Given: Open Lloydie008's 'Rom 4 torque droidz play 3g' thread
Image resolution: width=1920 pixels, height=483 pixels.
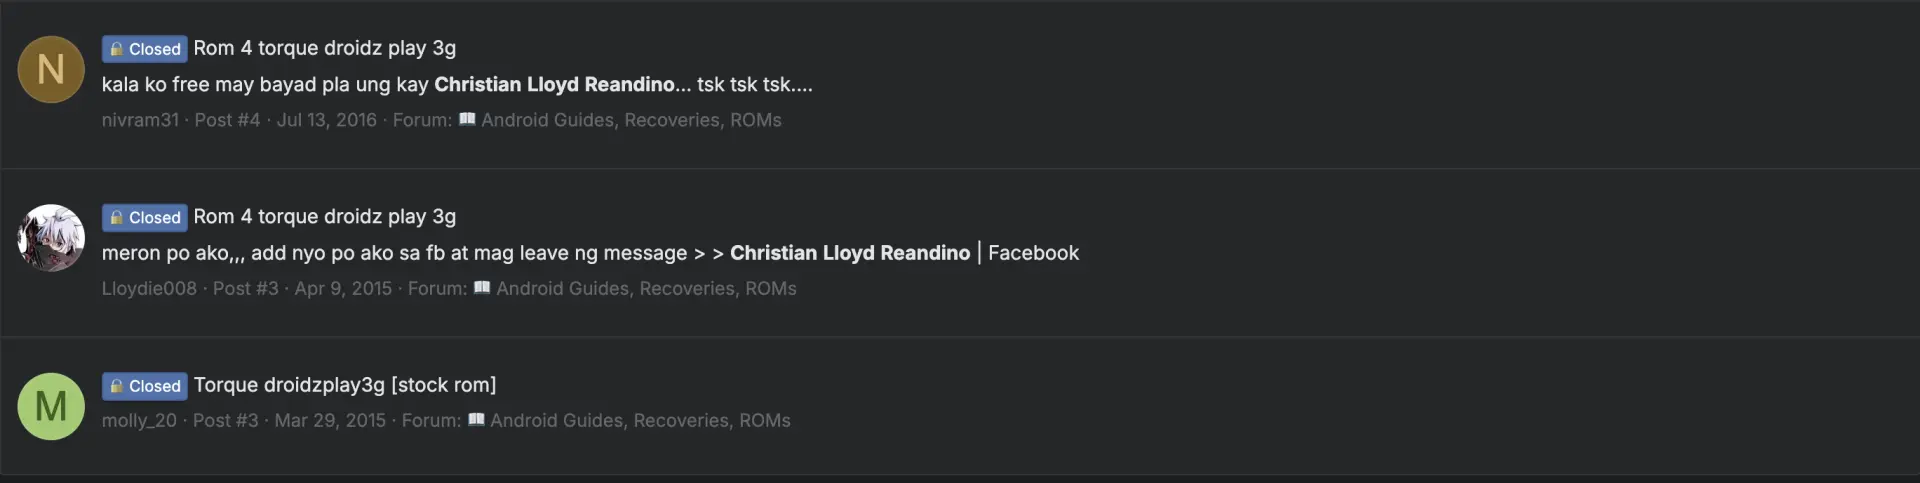Looking at the screenshot, I should [x=324, y=217].
